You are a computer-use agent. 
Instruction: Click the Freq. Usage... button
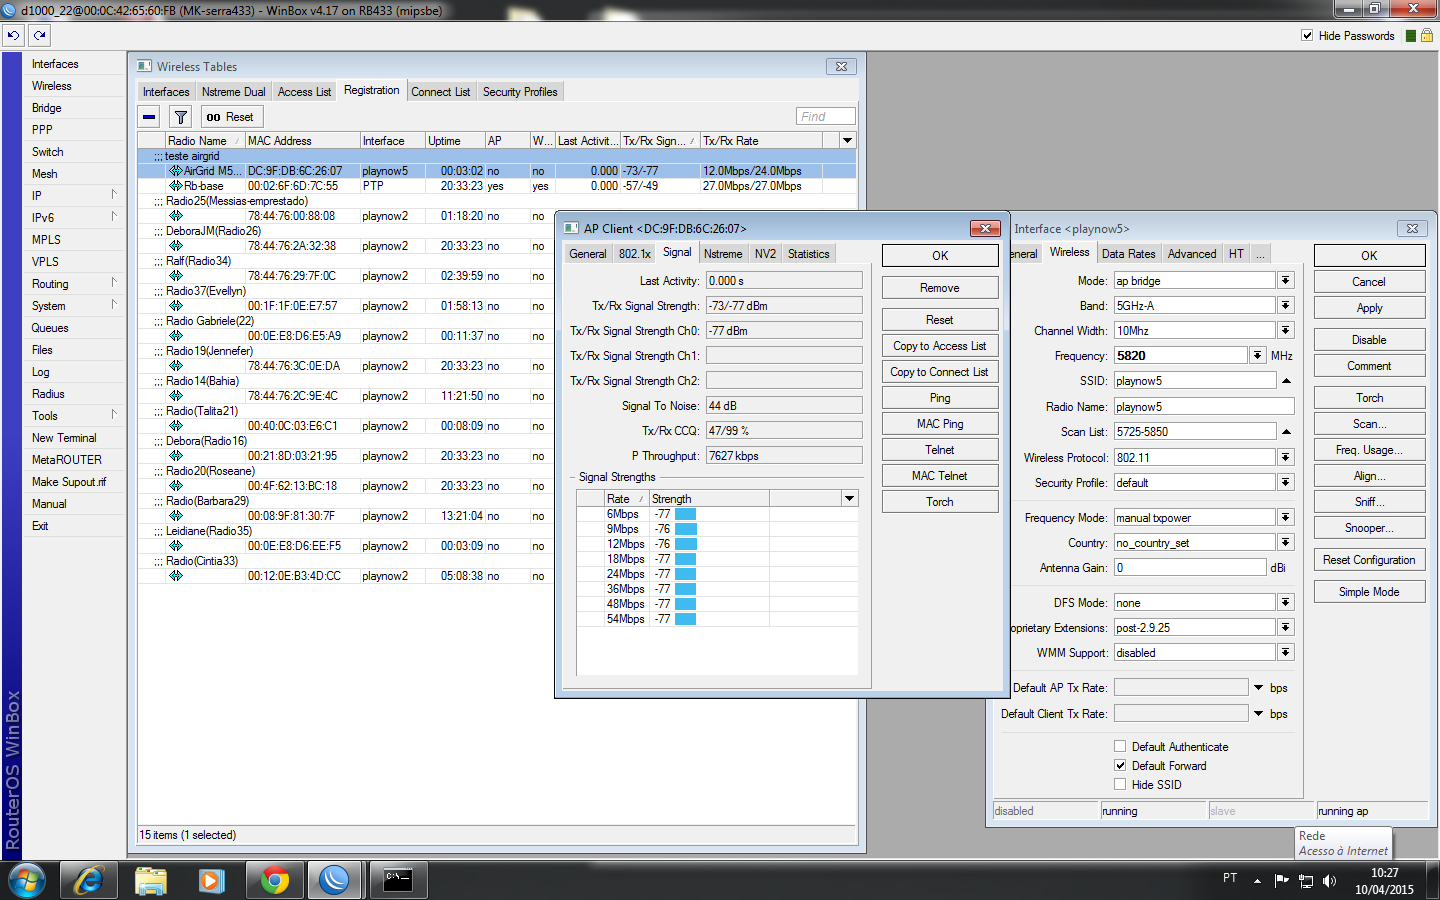click(1369, 450)
